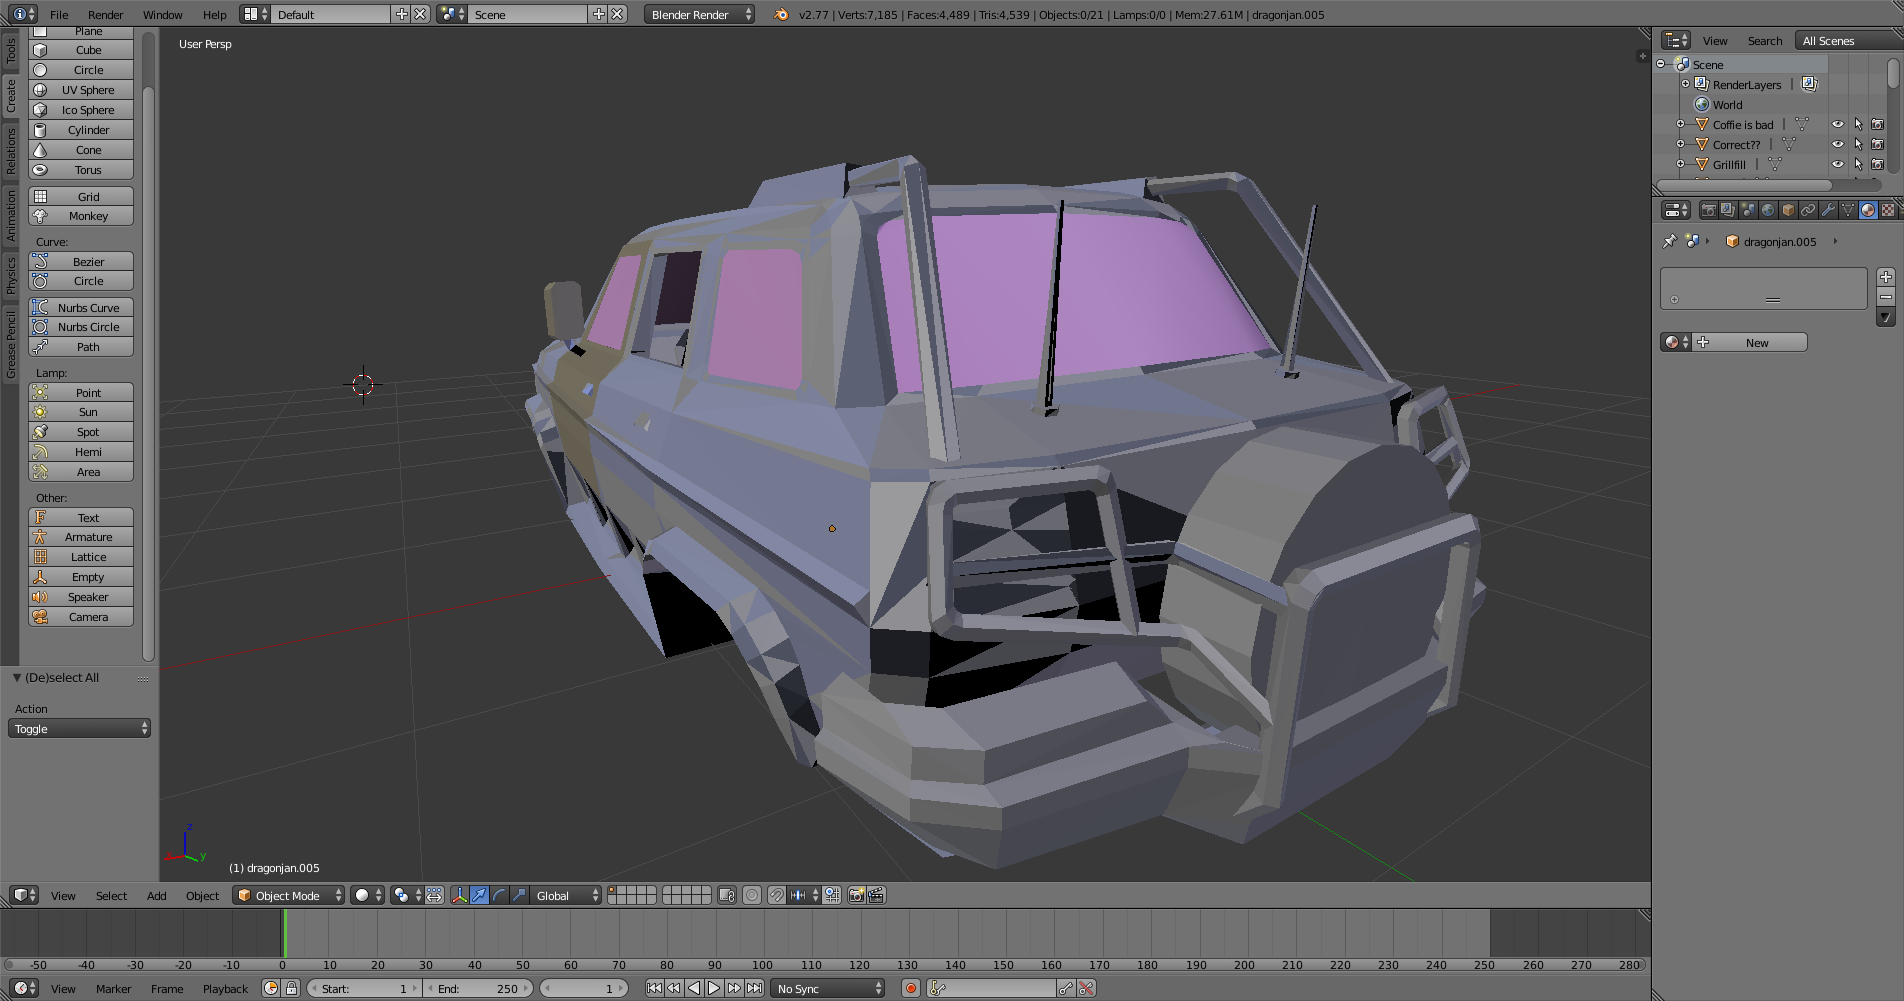Jump to the timeline end frame
This screenshot has width=1904, height=1001.
[x=754, y=988]
